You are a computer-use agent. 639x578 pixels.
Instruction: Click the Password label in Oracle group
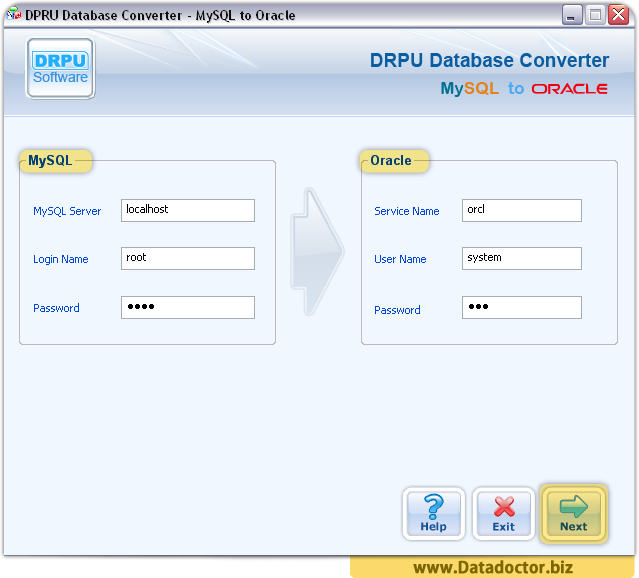point(397,310)
